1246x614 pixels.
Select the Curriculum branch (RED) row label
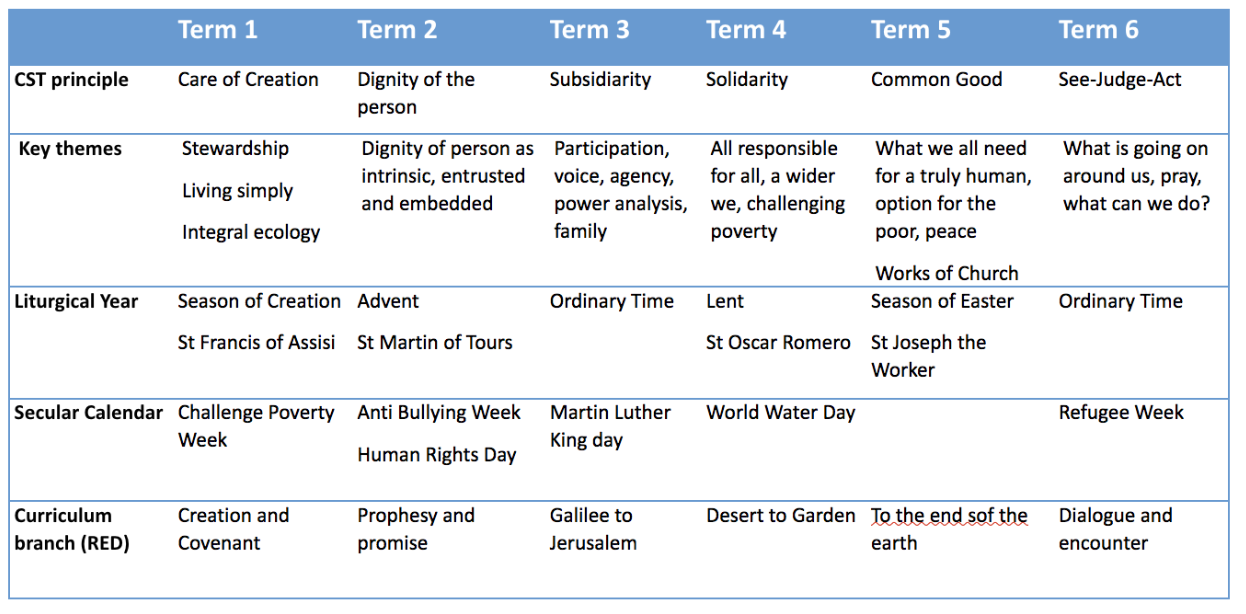click(72, 530)
